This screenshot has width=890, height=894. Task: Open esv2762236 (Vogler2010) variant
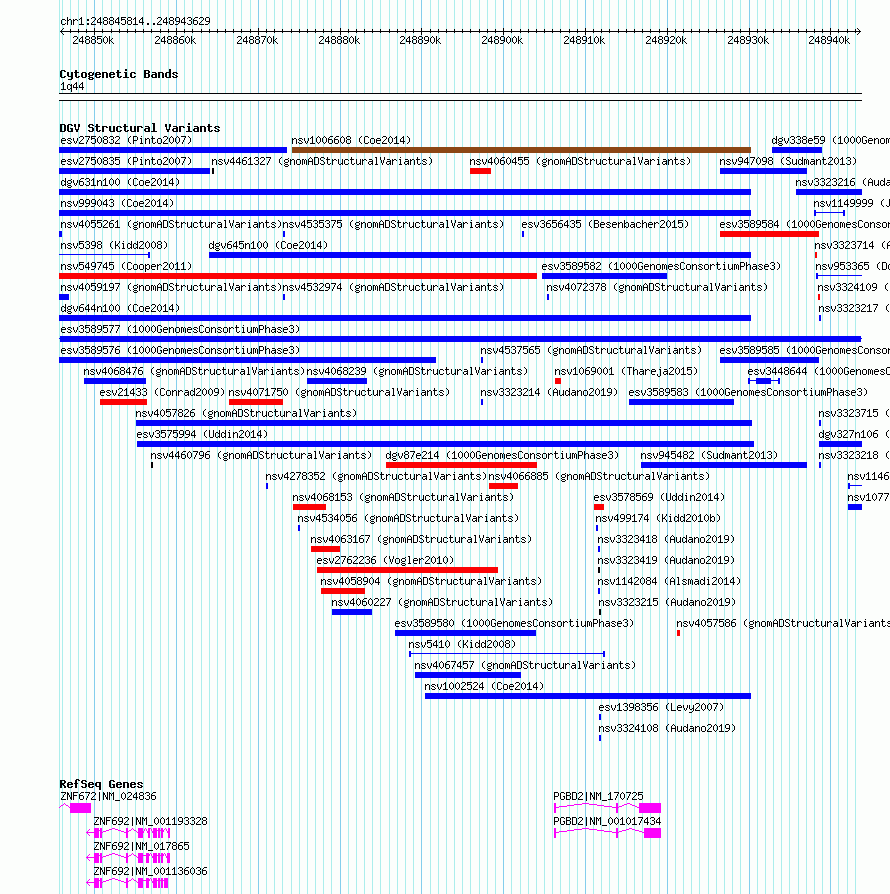click(385, 560)
